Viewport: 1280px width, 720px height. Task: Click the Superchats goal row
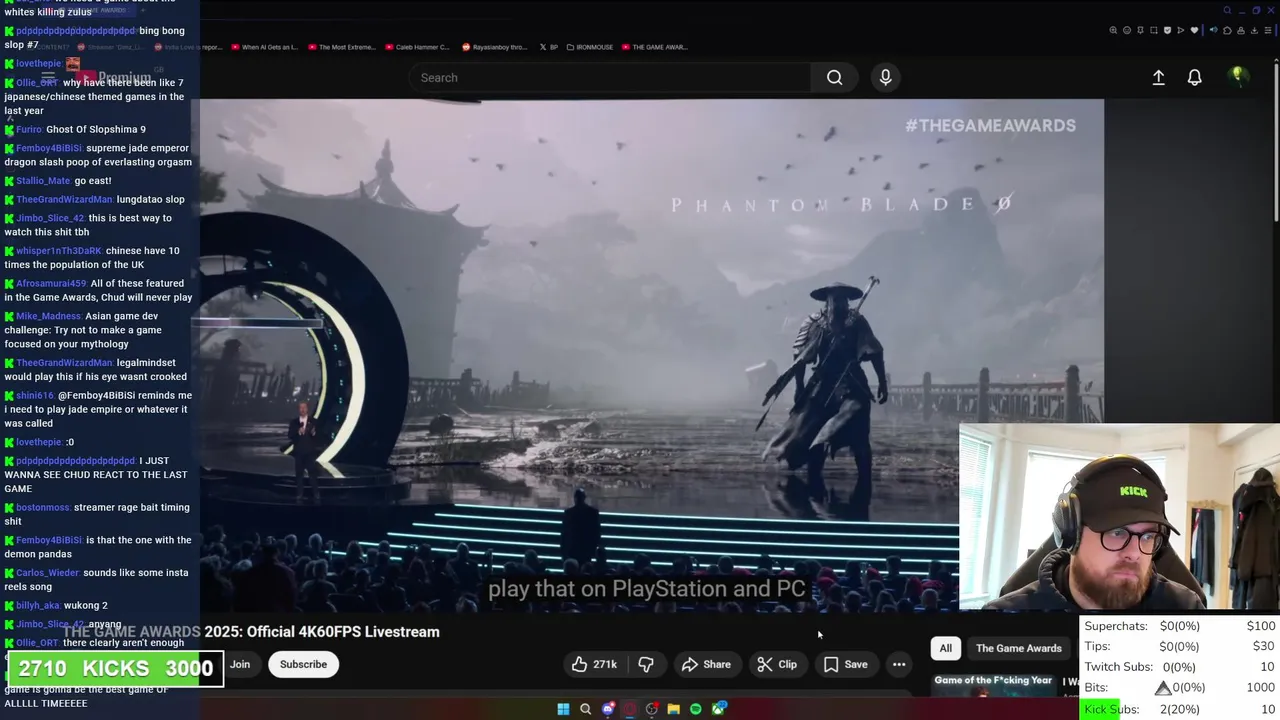coord(1180,626)
